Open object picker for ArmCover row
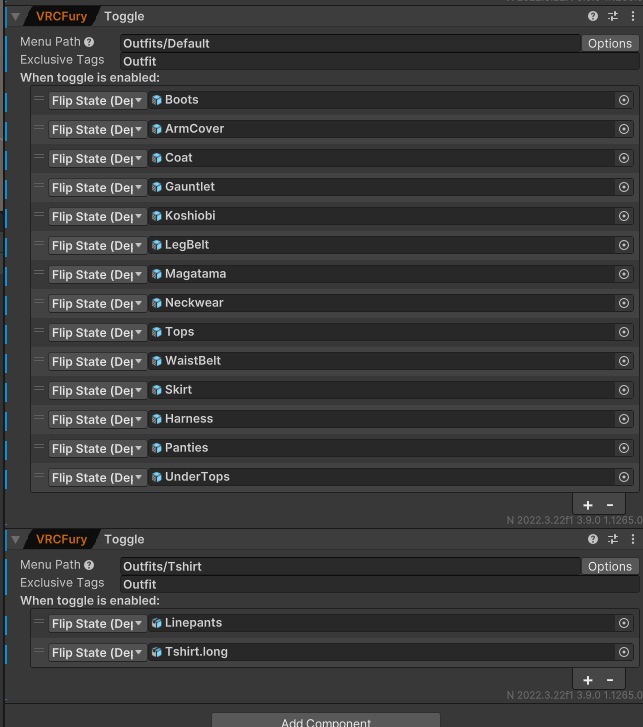Viewport: 643px width, 727px height. click(624, 129)
